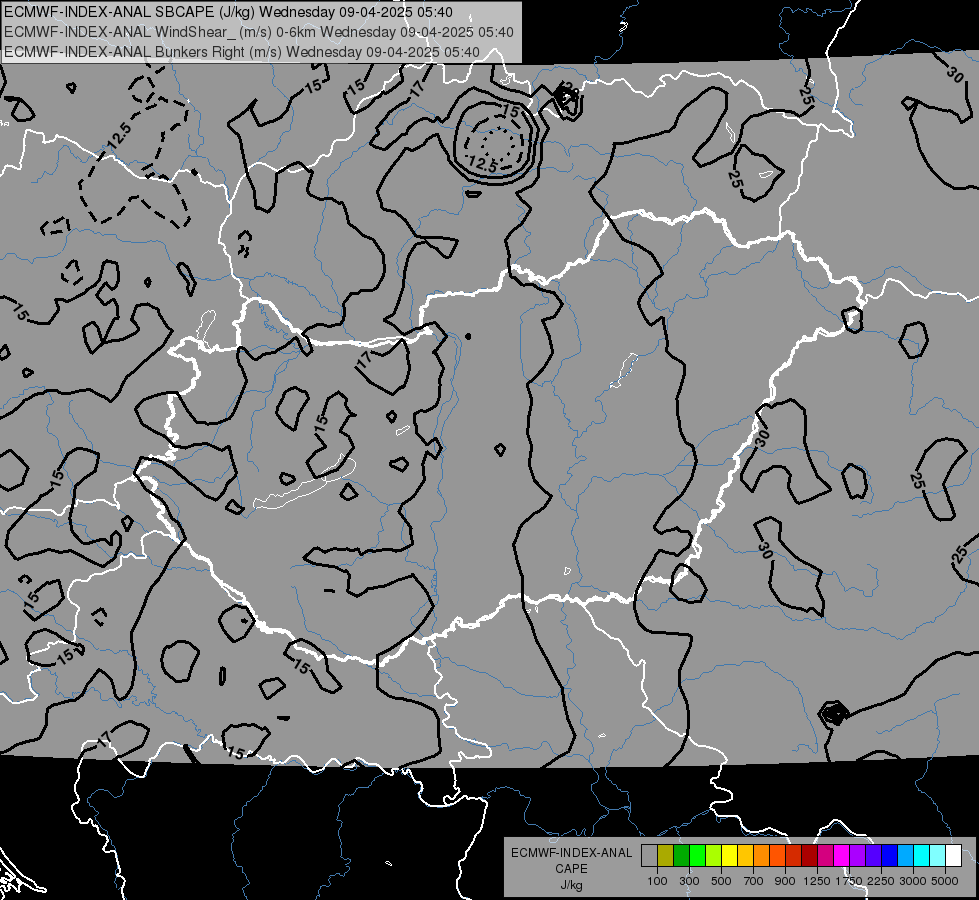Screen dimensions: 979x900
Task: Click the legend's ECMWF-INDEX-ANAL heading
Action: tap(571, 853)
